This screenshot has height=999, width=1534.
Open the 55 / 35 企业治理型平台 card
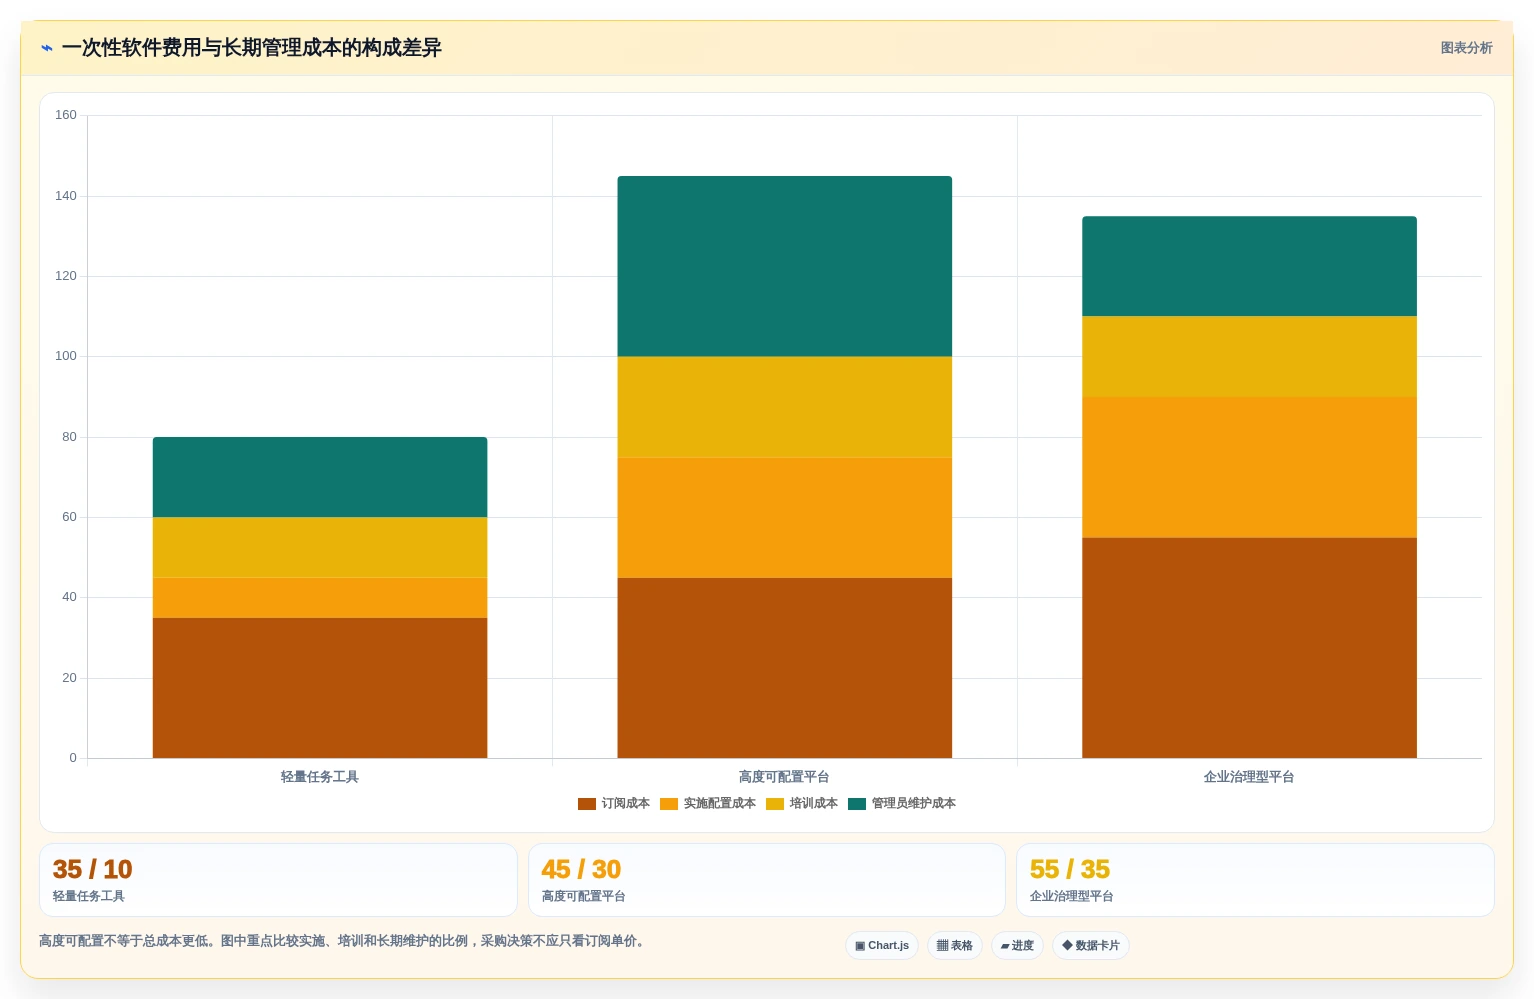point(1255,880)
